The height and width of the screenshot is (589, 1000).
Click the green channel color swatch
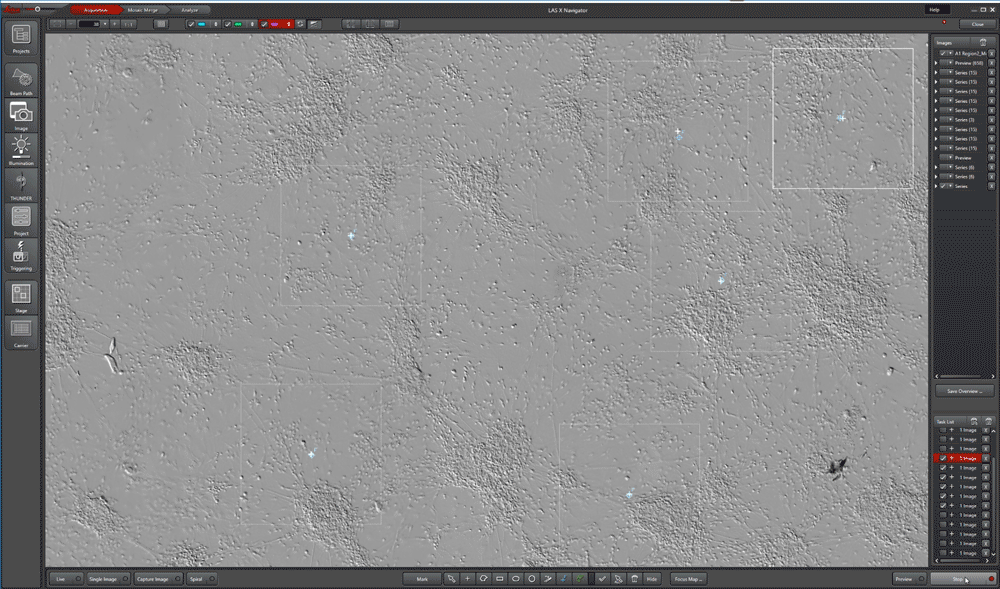[238, 24]
